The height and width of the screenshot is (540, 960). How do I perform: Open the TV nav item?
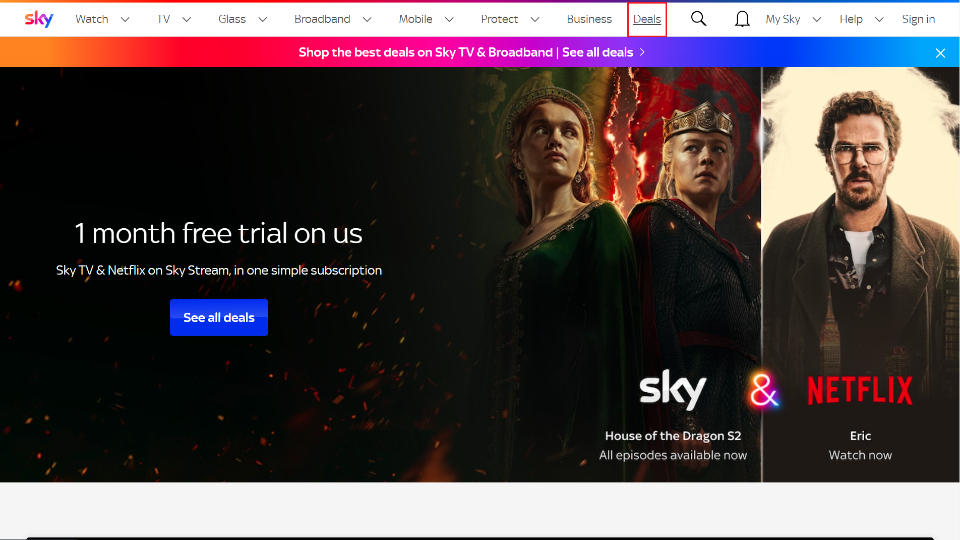click(163, 19)
